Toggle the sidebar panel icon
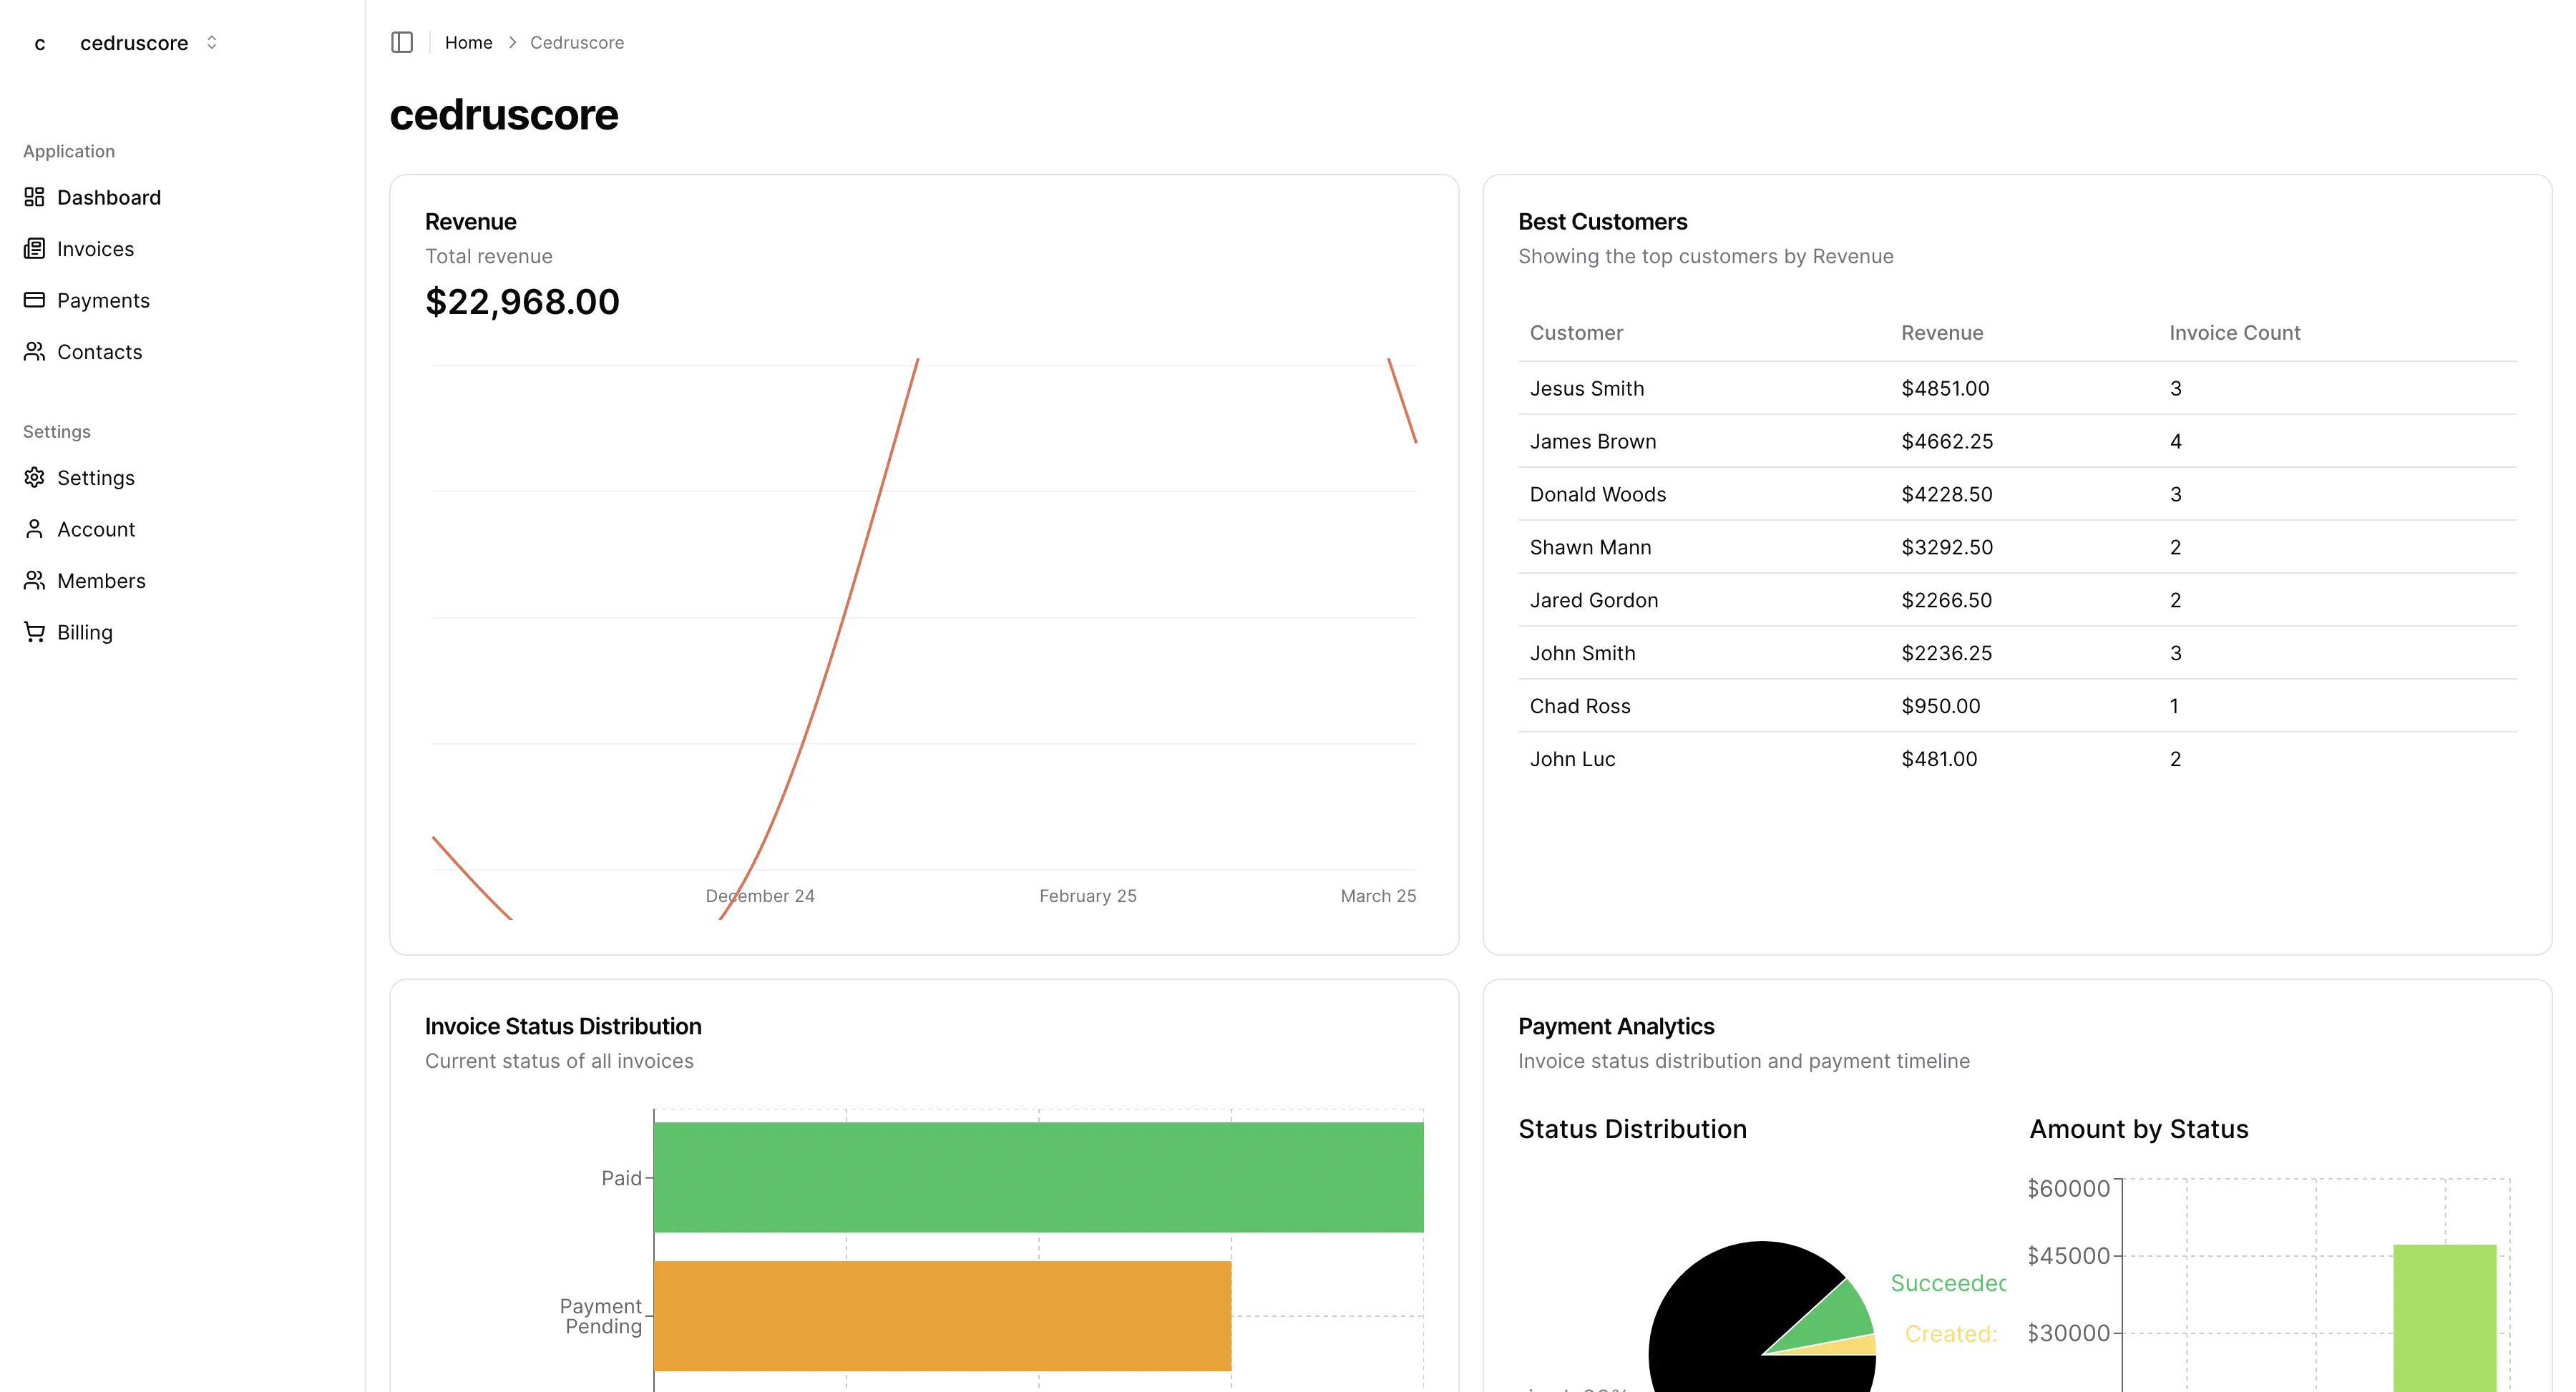The height and width of the screenshot is (1392, 2576). pos(402,42)
